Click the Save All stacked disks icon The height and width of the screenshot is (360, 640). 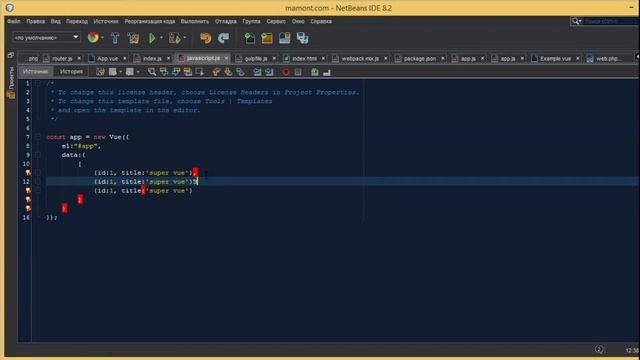(x=302, y=38)
